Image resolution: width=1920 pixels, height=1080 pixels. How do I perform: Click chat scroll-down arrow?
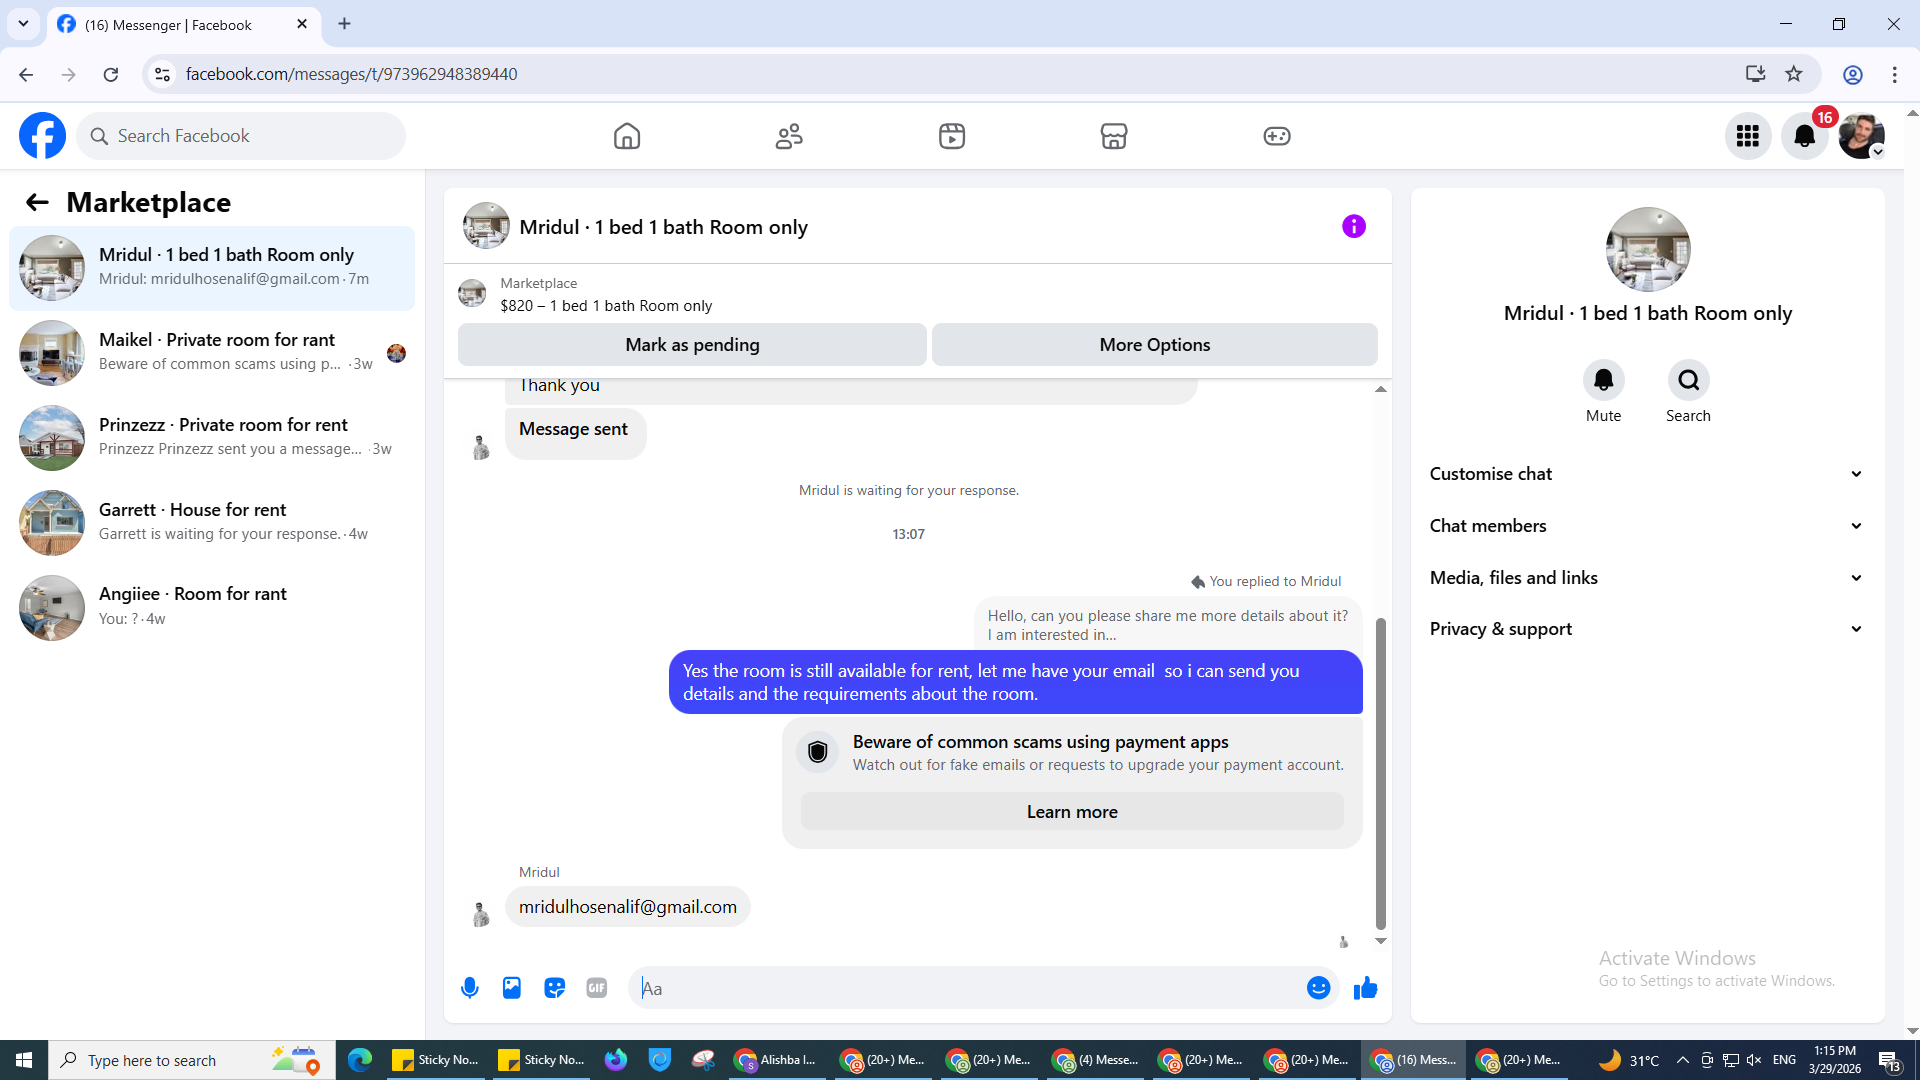(1381, 941)
